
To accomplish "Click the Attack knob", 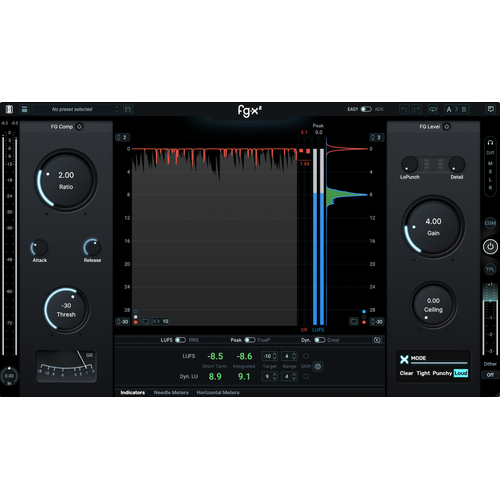I will tap(40, 248).
